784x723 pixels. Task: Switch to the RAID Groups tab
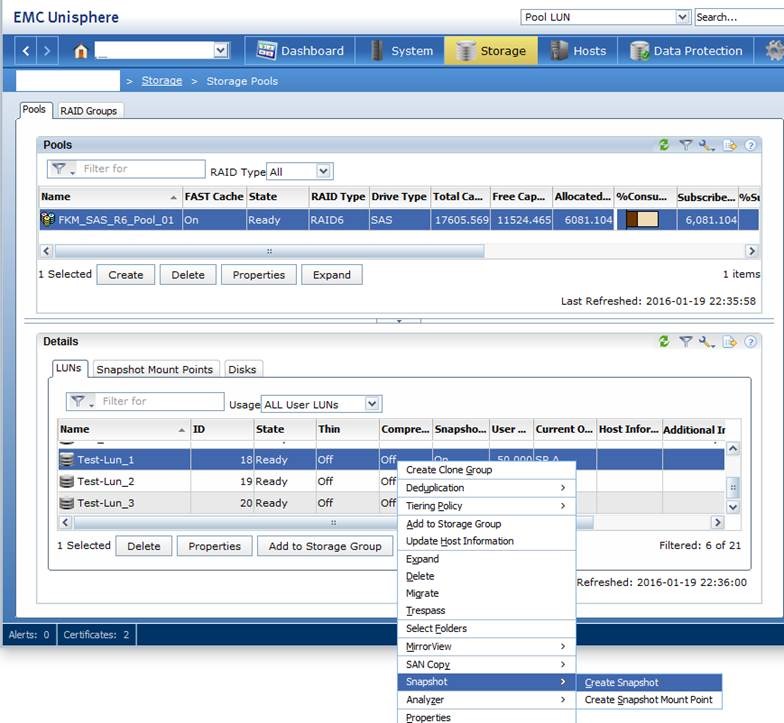pyautogui.click(x=88, y=111)
